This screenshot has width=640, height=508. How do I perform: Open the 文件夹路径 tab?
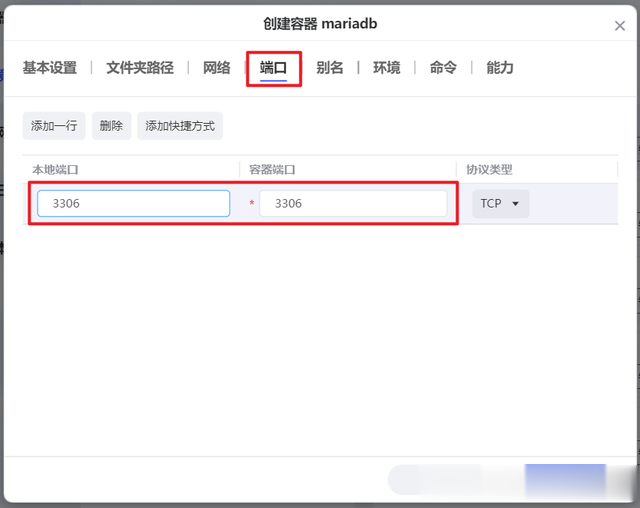(x=140, y=68)
